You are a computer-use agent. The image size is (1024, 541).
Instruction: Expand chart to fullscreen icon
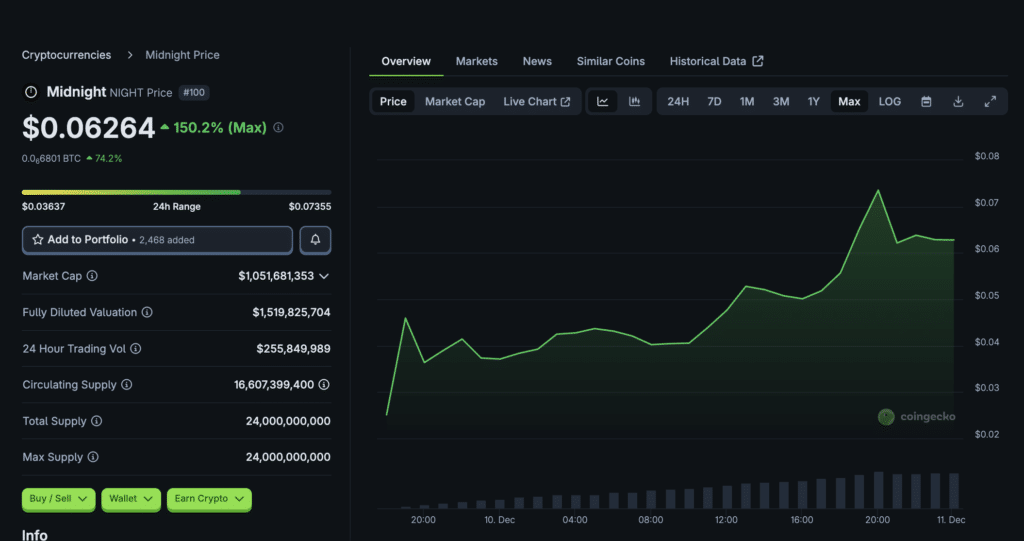[990, 101]
